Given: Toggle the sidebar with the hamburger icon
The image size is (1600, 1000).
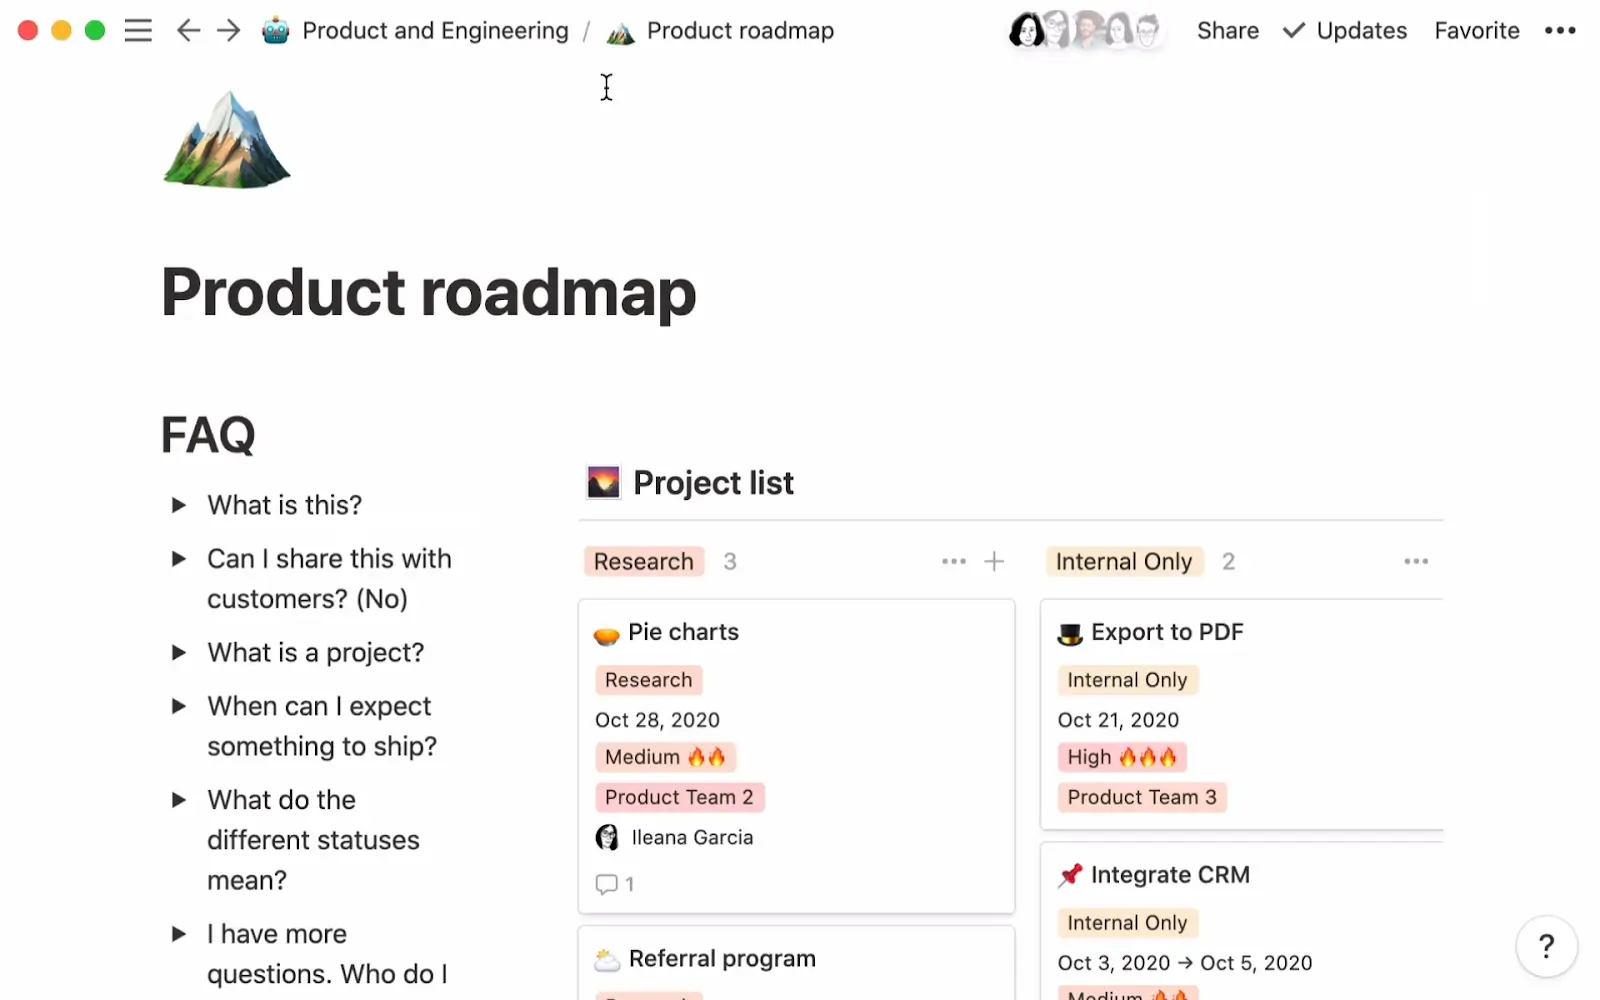Looking at the screenshot, I should click(138, 30).
